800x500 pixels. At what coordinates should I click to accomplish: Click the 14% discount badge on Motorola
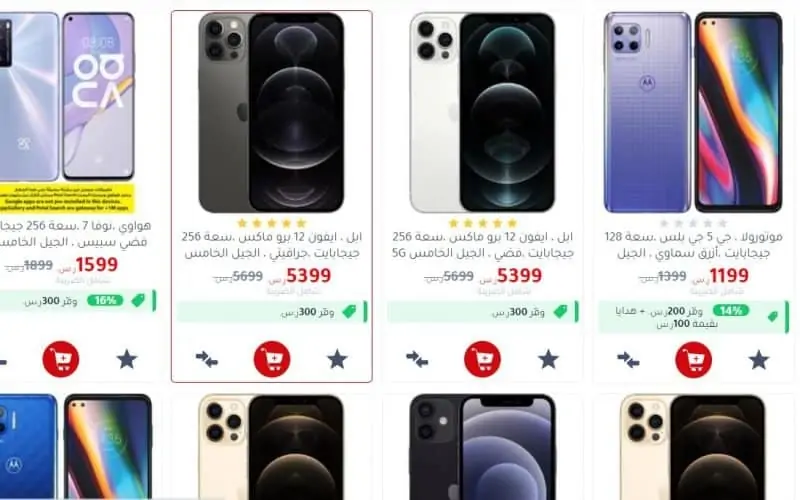coord(731,310)
